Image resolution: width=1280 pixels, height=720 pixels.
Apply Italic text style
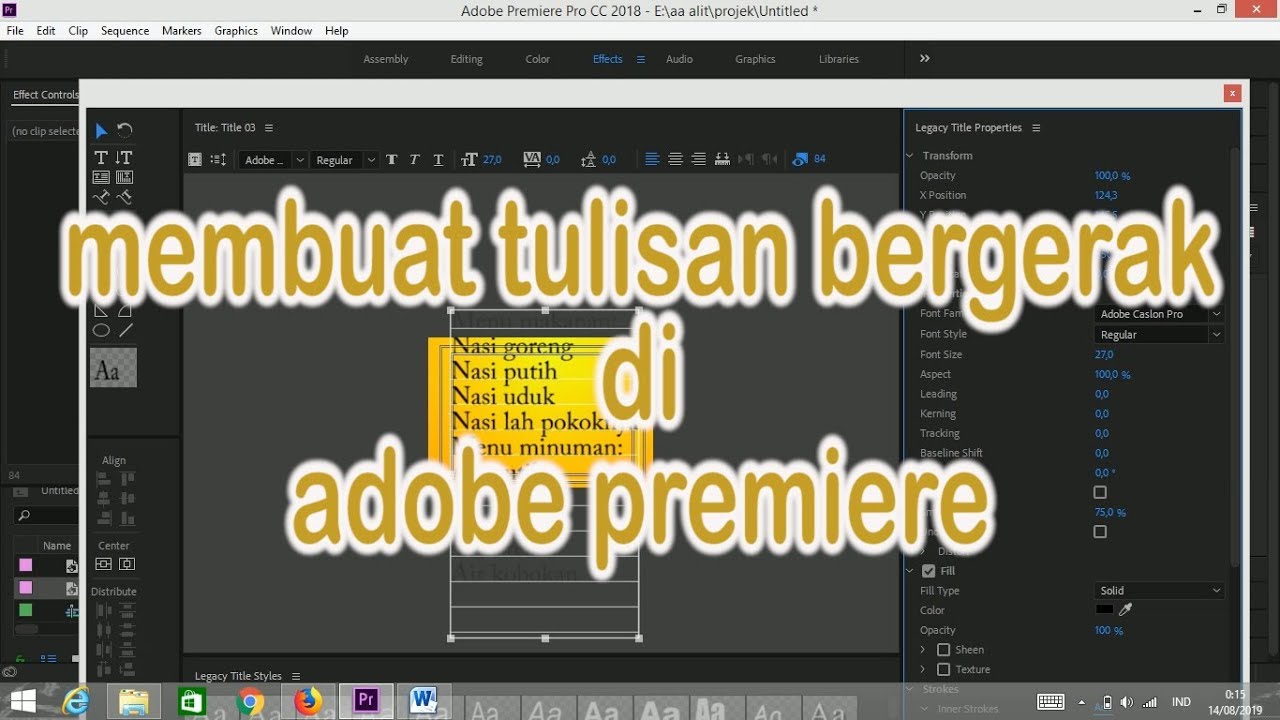(414, 159)
